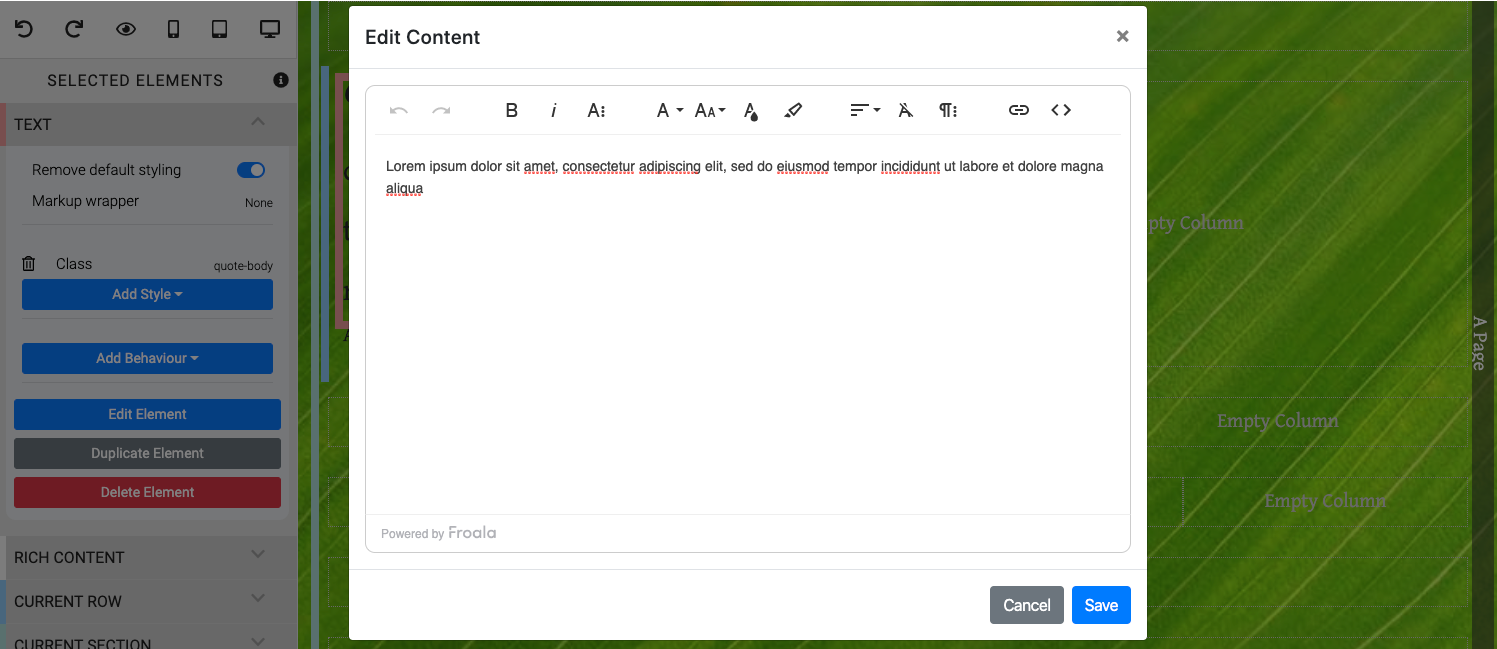Clear formatting from the text

click(x=906, y=110)
